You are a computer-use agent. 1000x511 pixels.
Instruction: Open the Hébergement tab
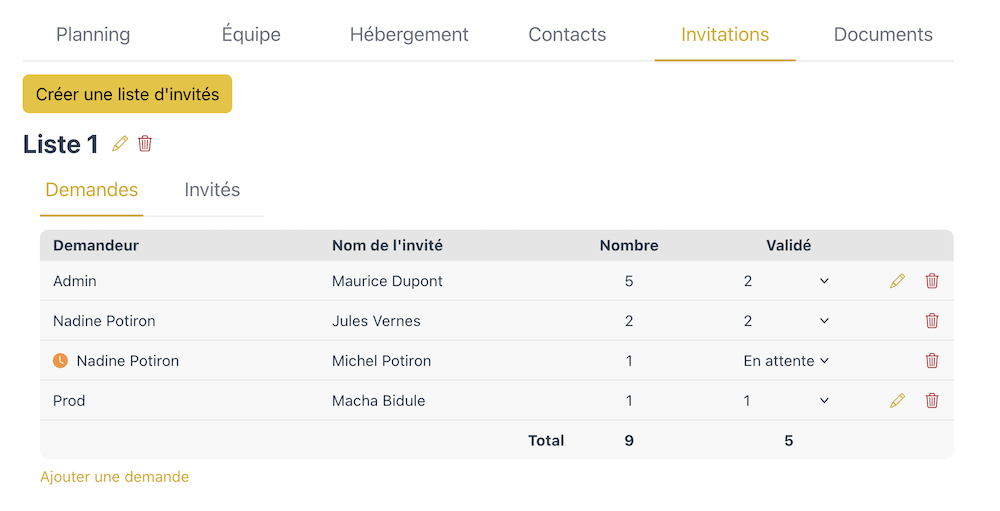(409, 34)
